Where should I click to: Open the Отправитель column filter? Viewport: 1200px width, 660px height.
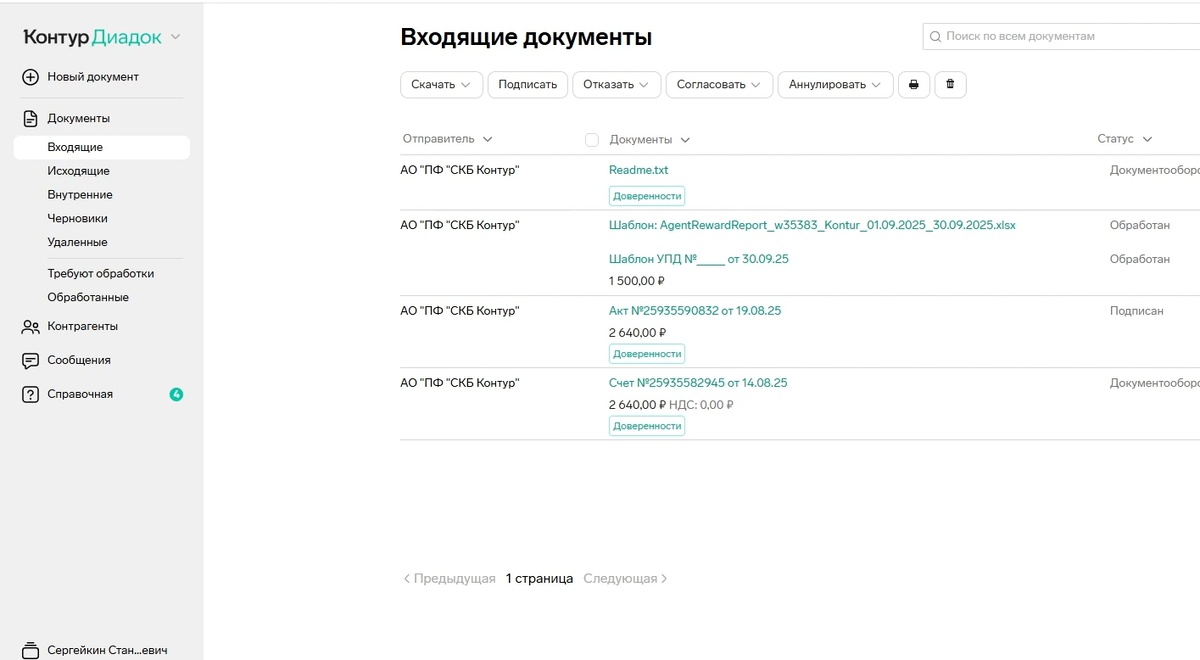click(448, 139)
